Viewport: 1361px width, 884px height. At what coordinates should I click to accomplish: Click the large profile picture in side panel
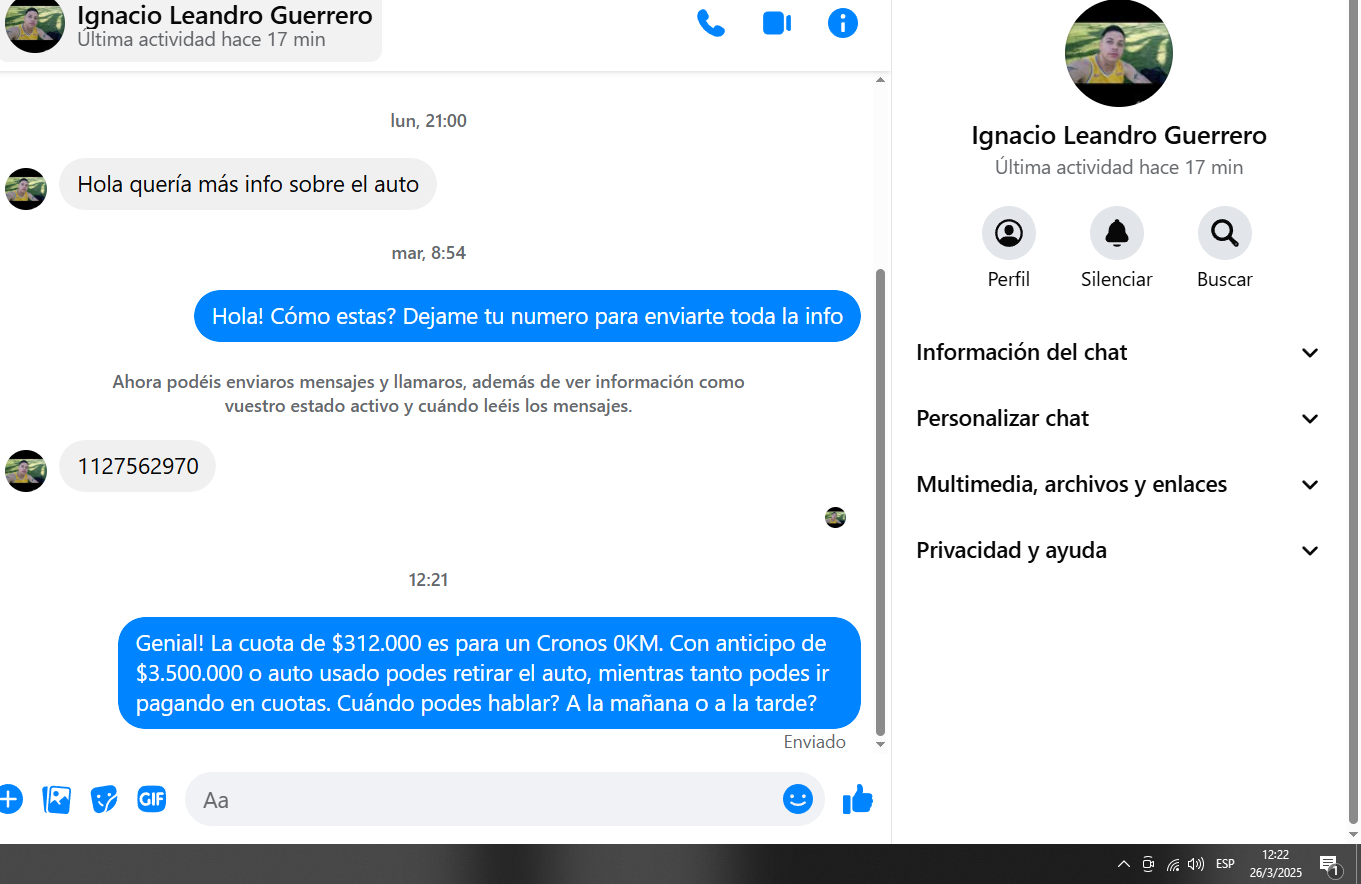[x=1118, y=53]
